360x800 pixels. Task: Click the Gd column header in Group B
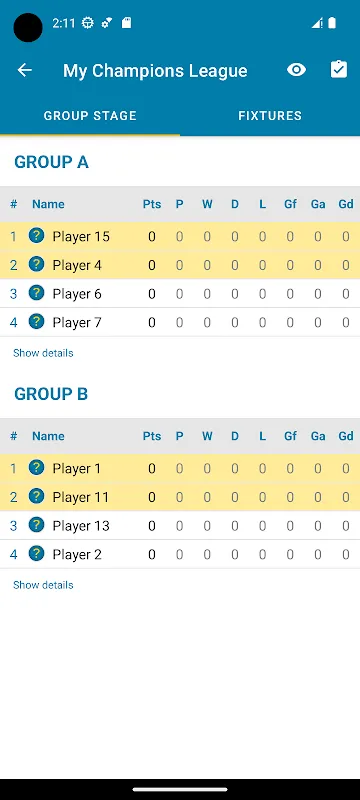[x=346, y=436]
